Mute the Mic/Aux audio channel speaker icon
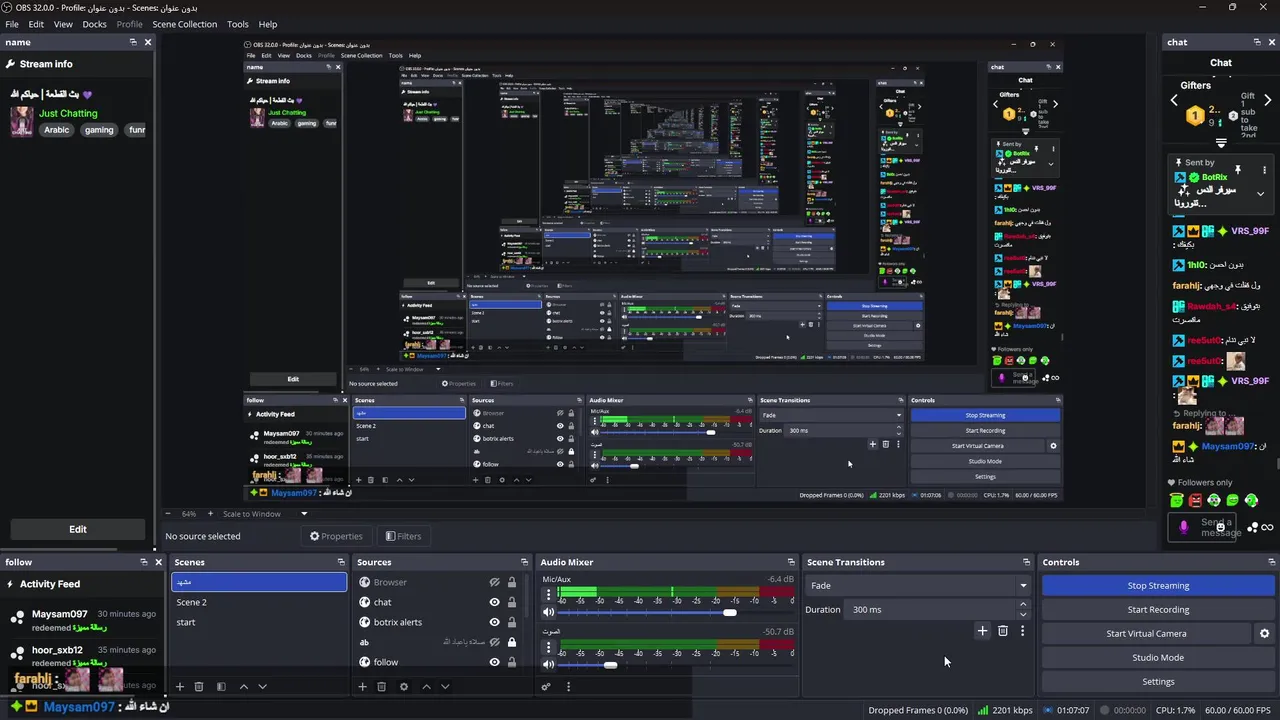Screen dimensions: 1280x720 548,612
